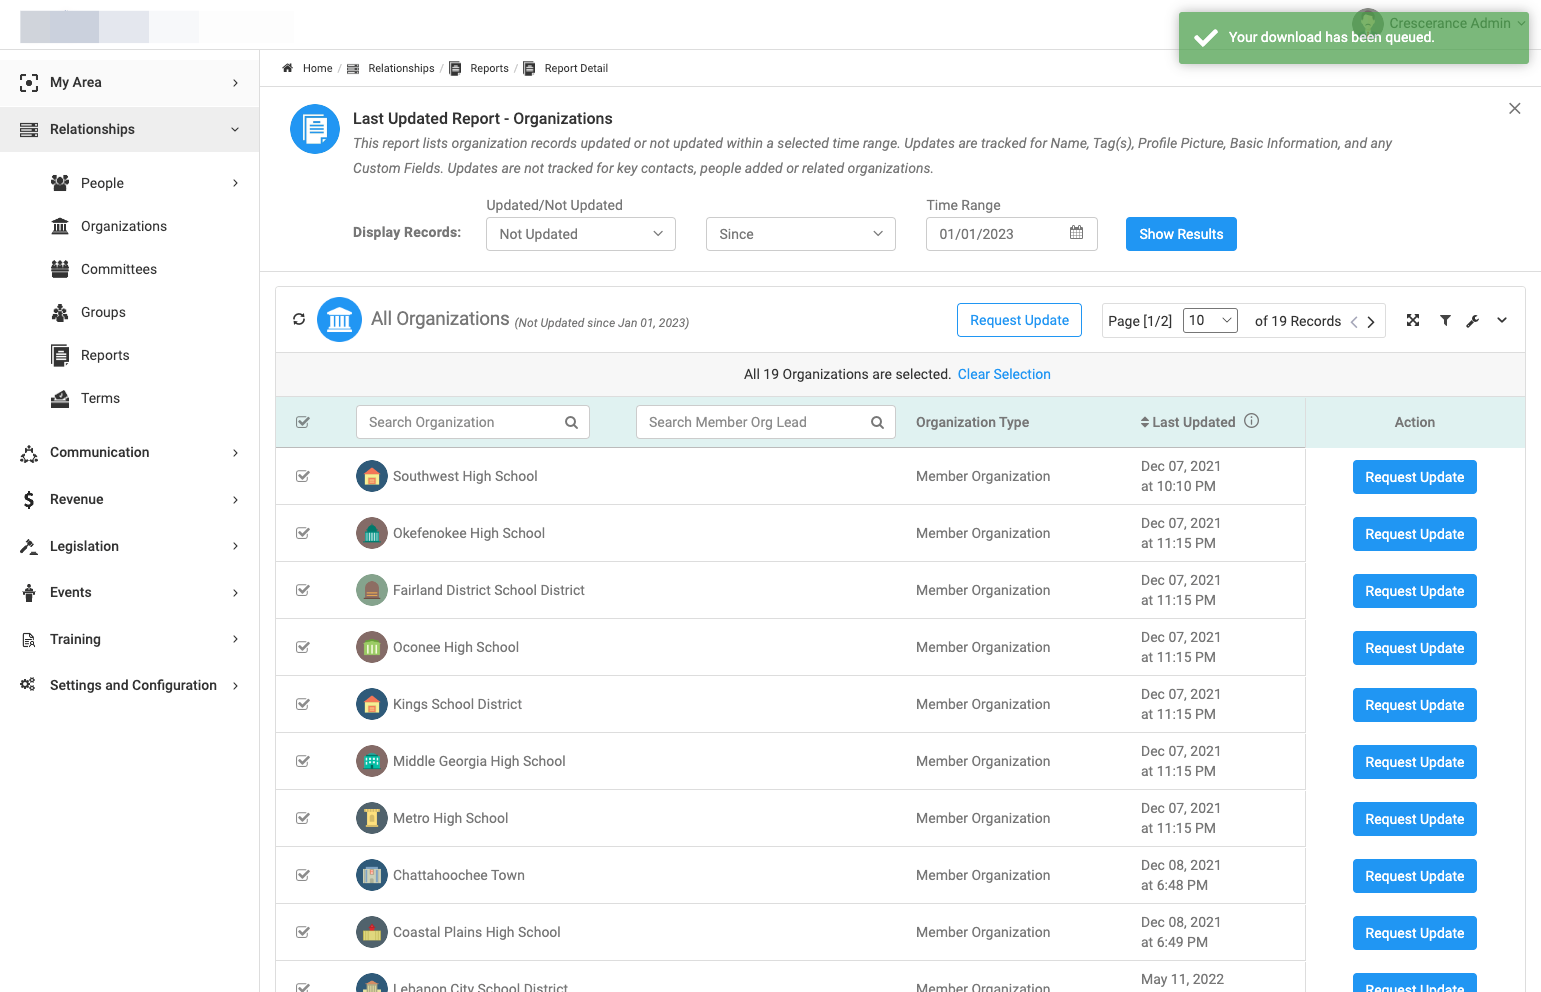The height and width of the screenshot is (992, 1541).
Task: Expand table to fullscreen view
Action: coord(1413,320)
